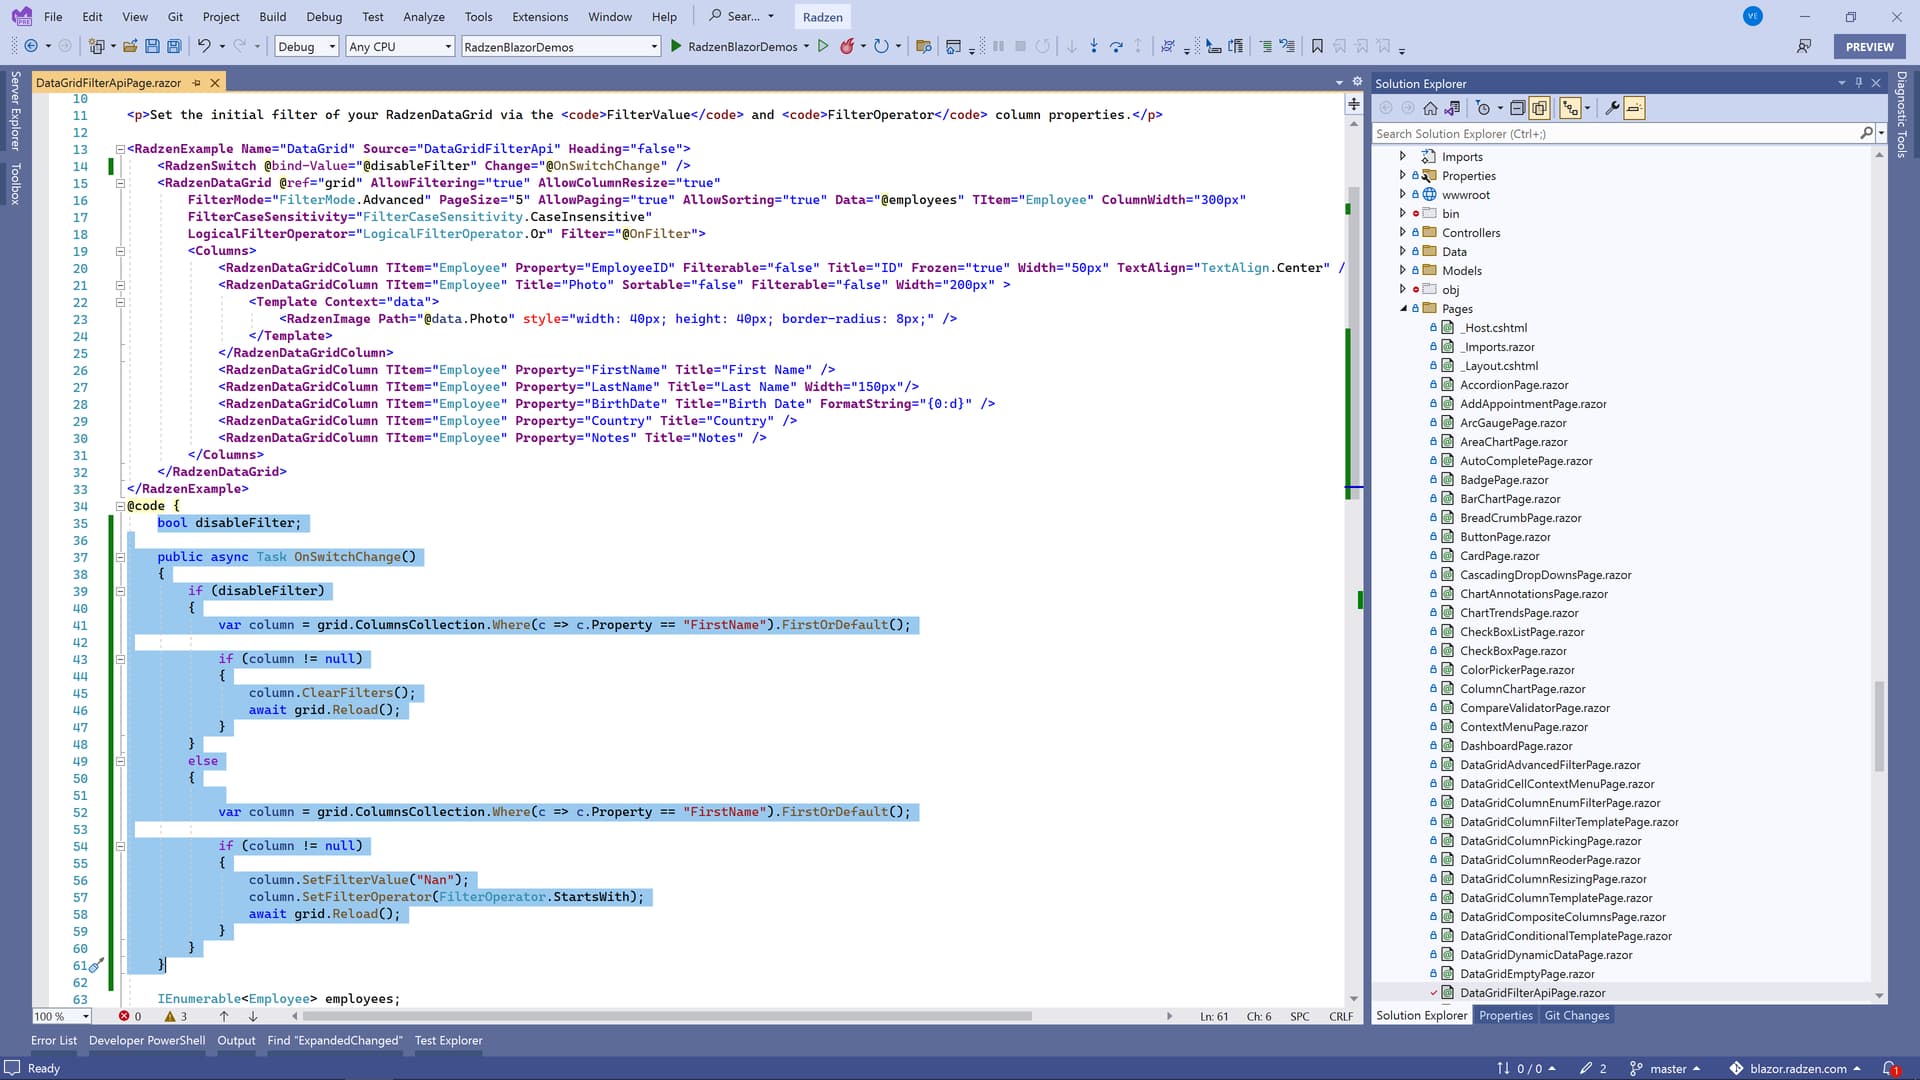Open the Analyze menu
Viewport: 1920px width, 1080px height.
click(x=424, y=16)
